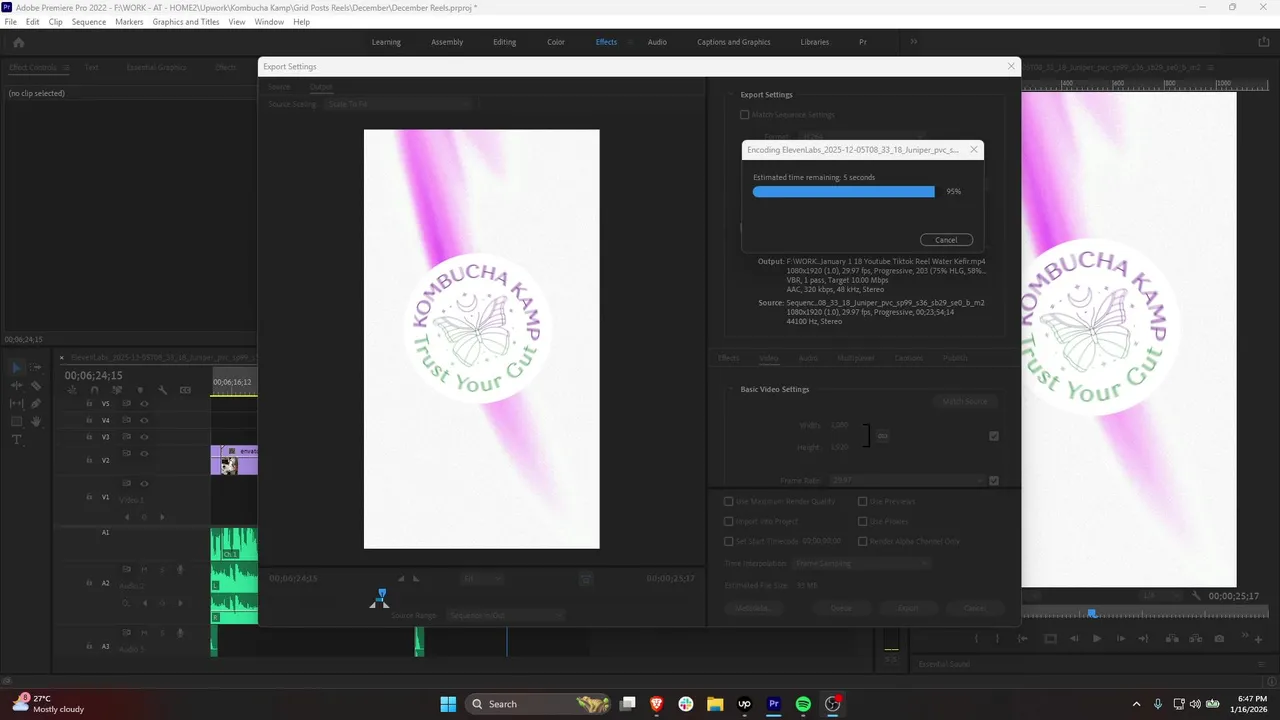Open Essential Sound panel menu

pyautogui.click(x=1262, y=664)
